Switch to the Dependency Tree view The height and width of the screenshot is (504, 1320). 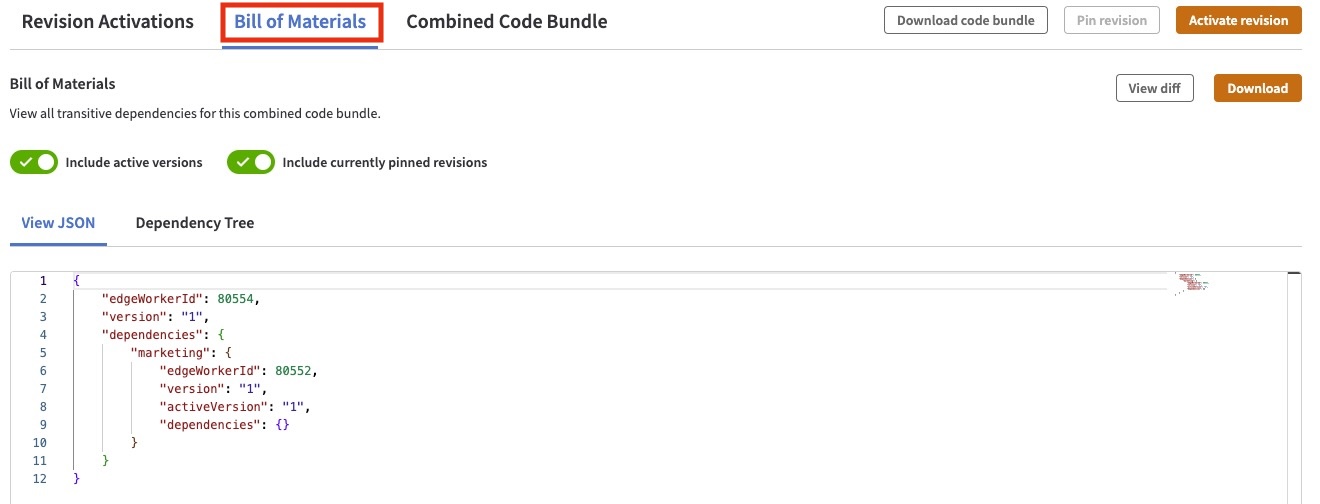click(x=195, y=223)
